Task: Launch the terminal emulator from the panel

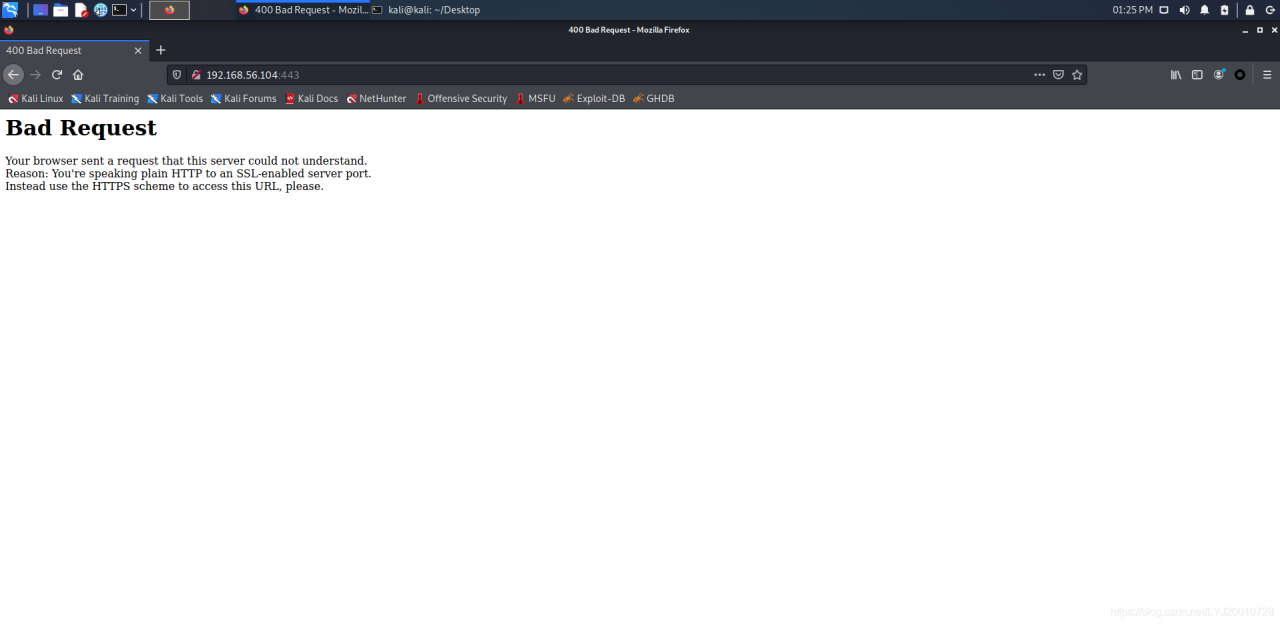Action: coord(119,10)
